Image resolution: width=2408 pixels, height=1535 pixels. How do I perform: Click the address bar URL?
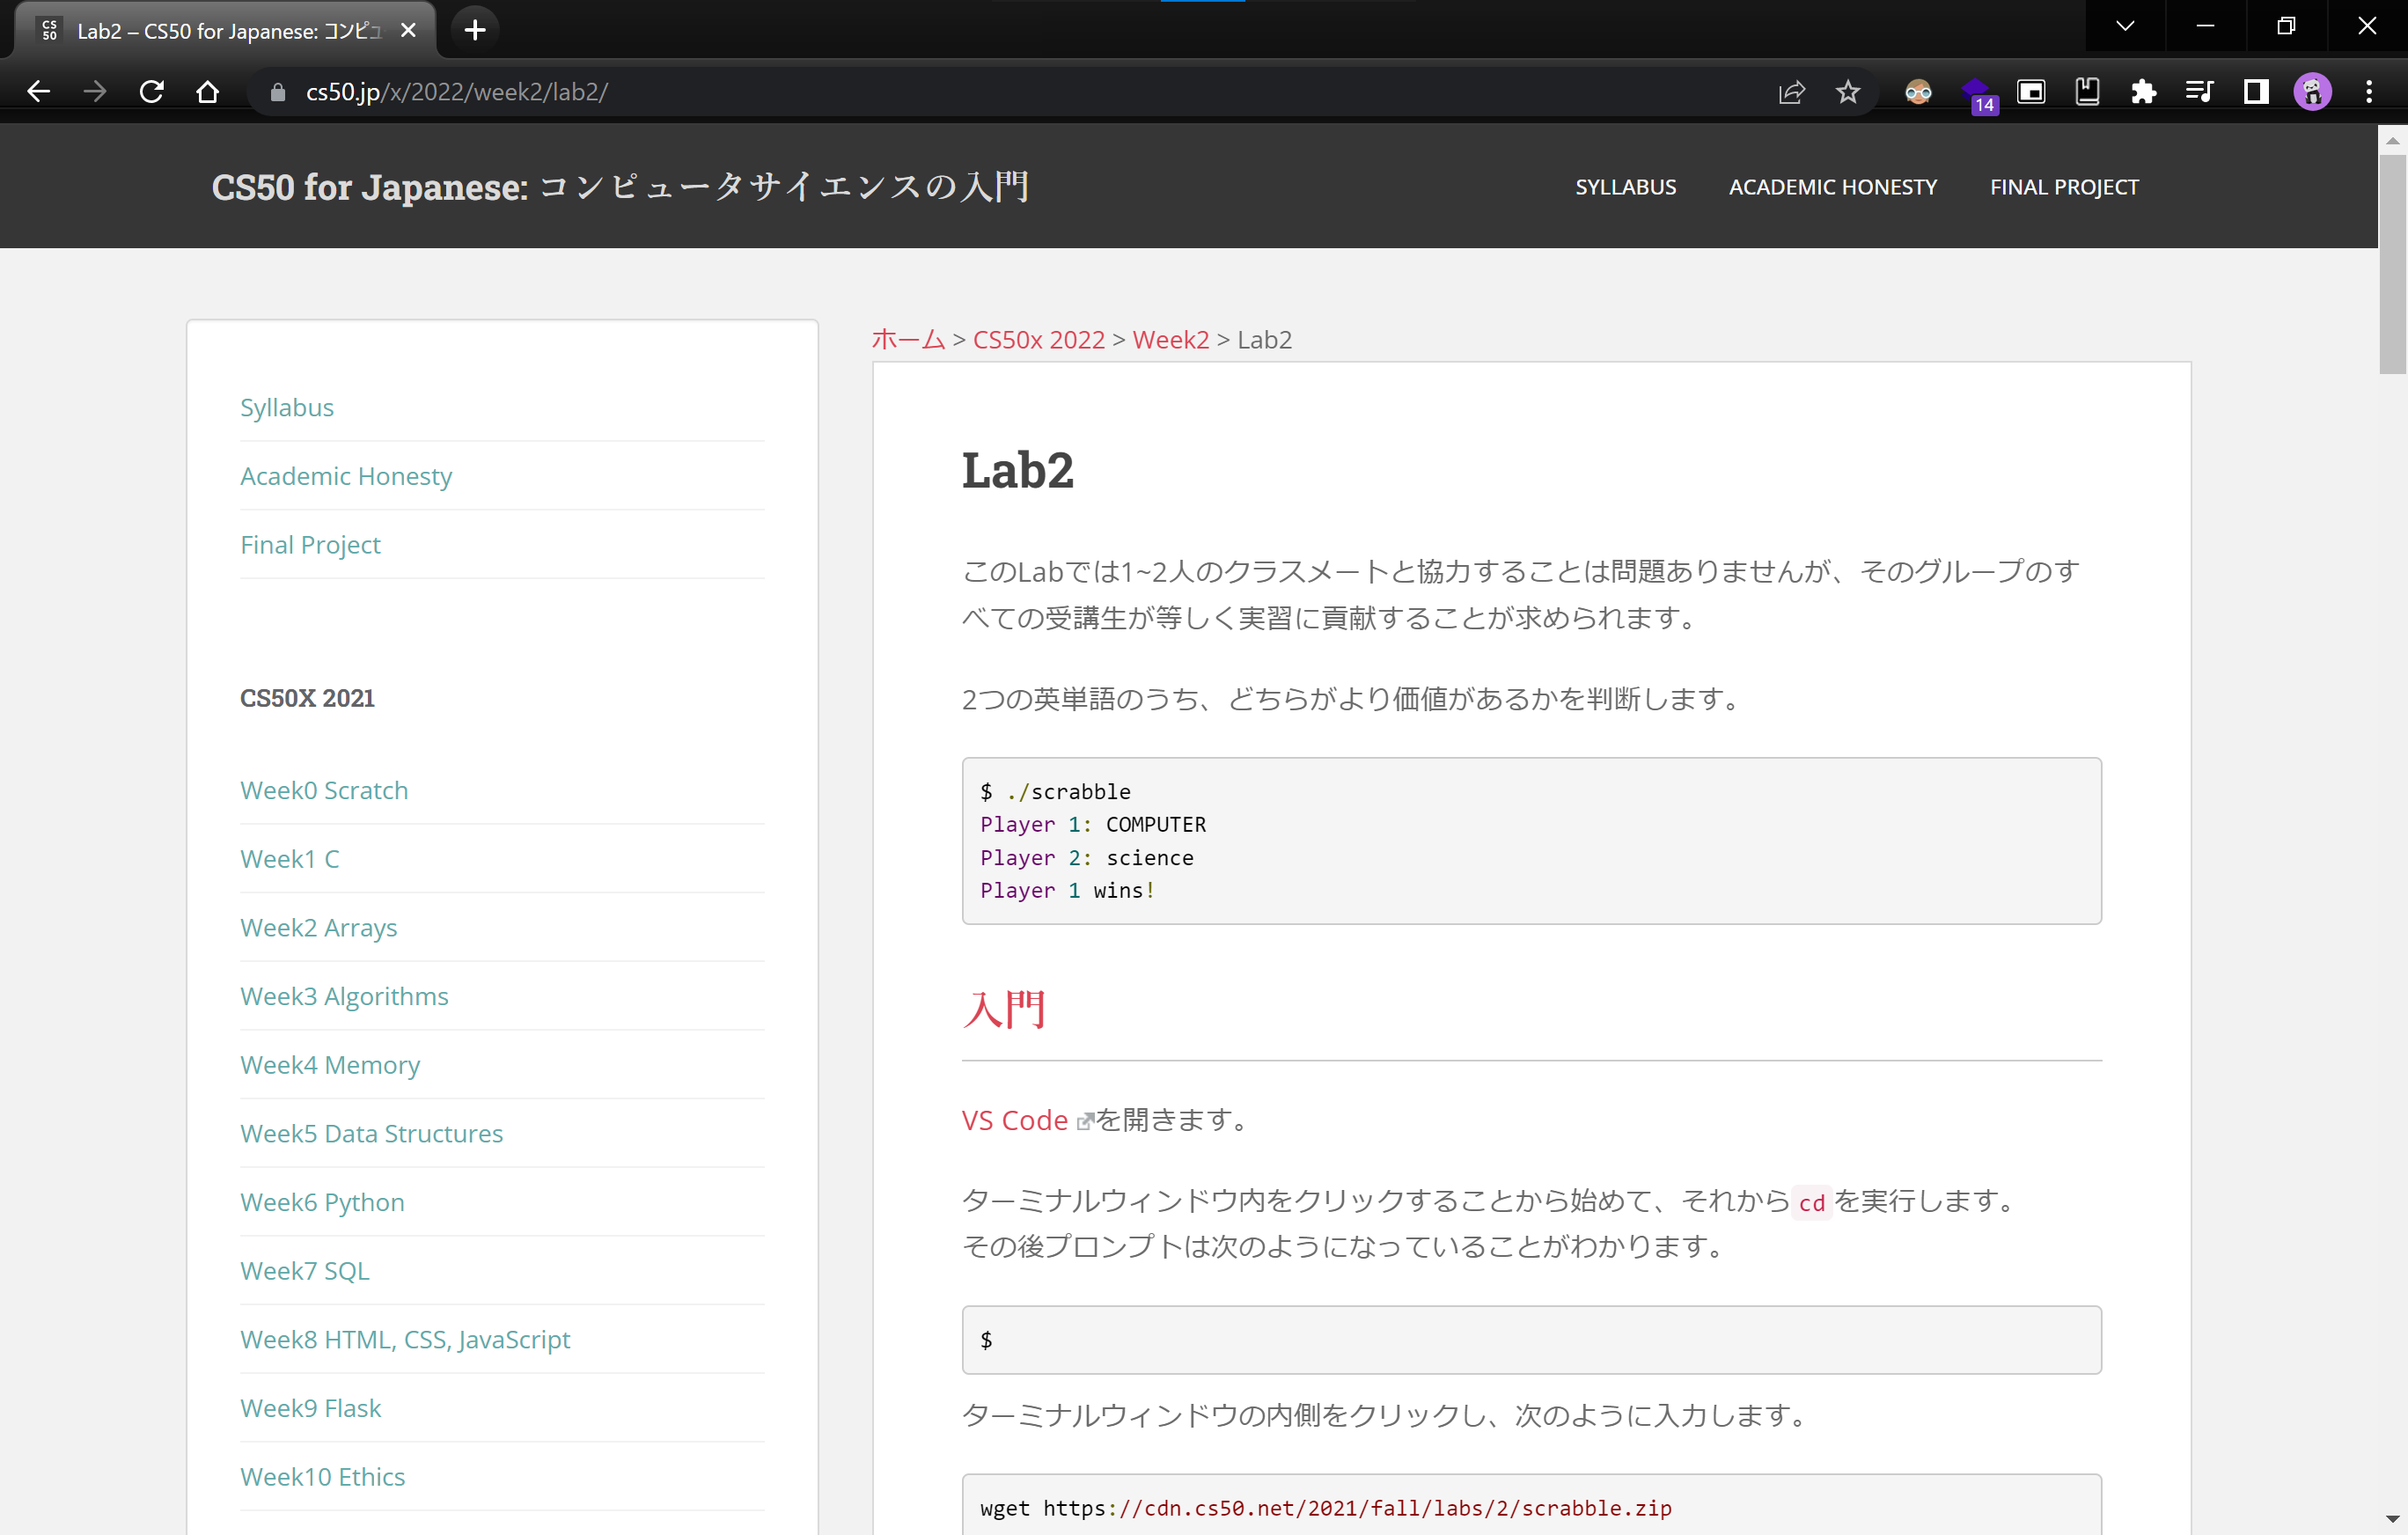tap(456, 92)
